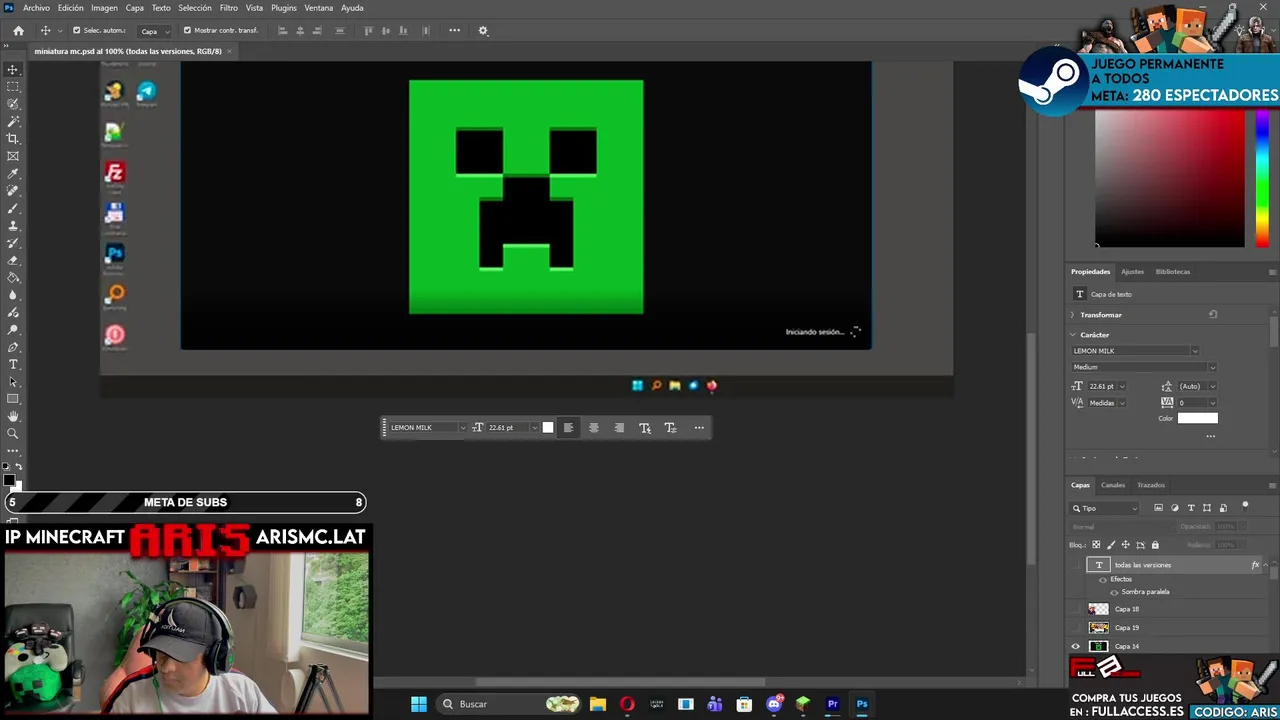1280x720 pixels.
Task: Select the Zoom magnifier tool
Action: point(13,434)
